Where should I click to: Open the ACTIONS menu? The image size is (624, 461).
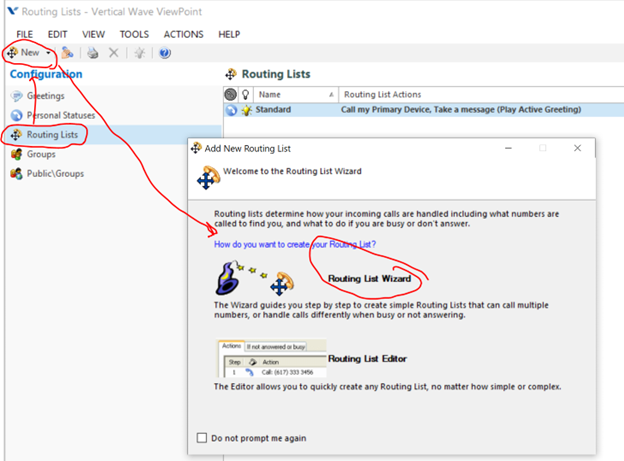(x=183, y=34)
